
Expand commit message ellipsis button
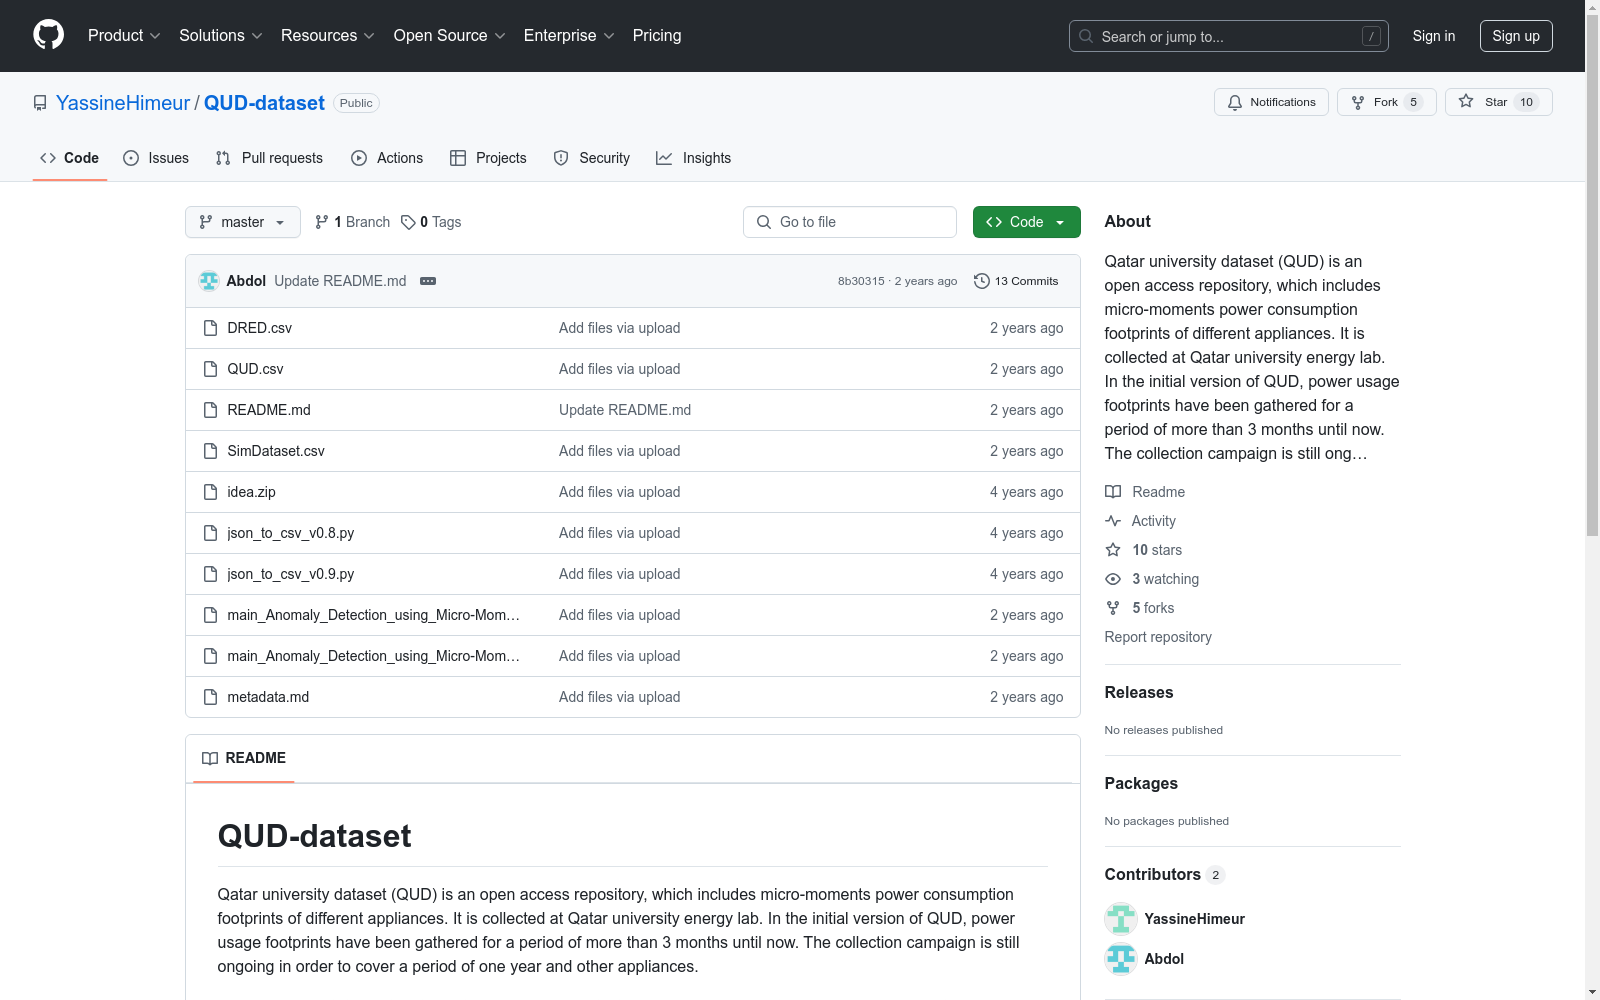(x=428, y=281)
